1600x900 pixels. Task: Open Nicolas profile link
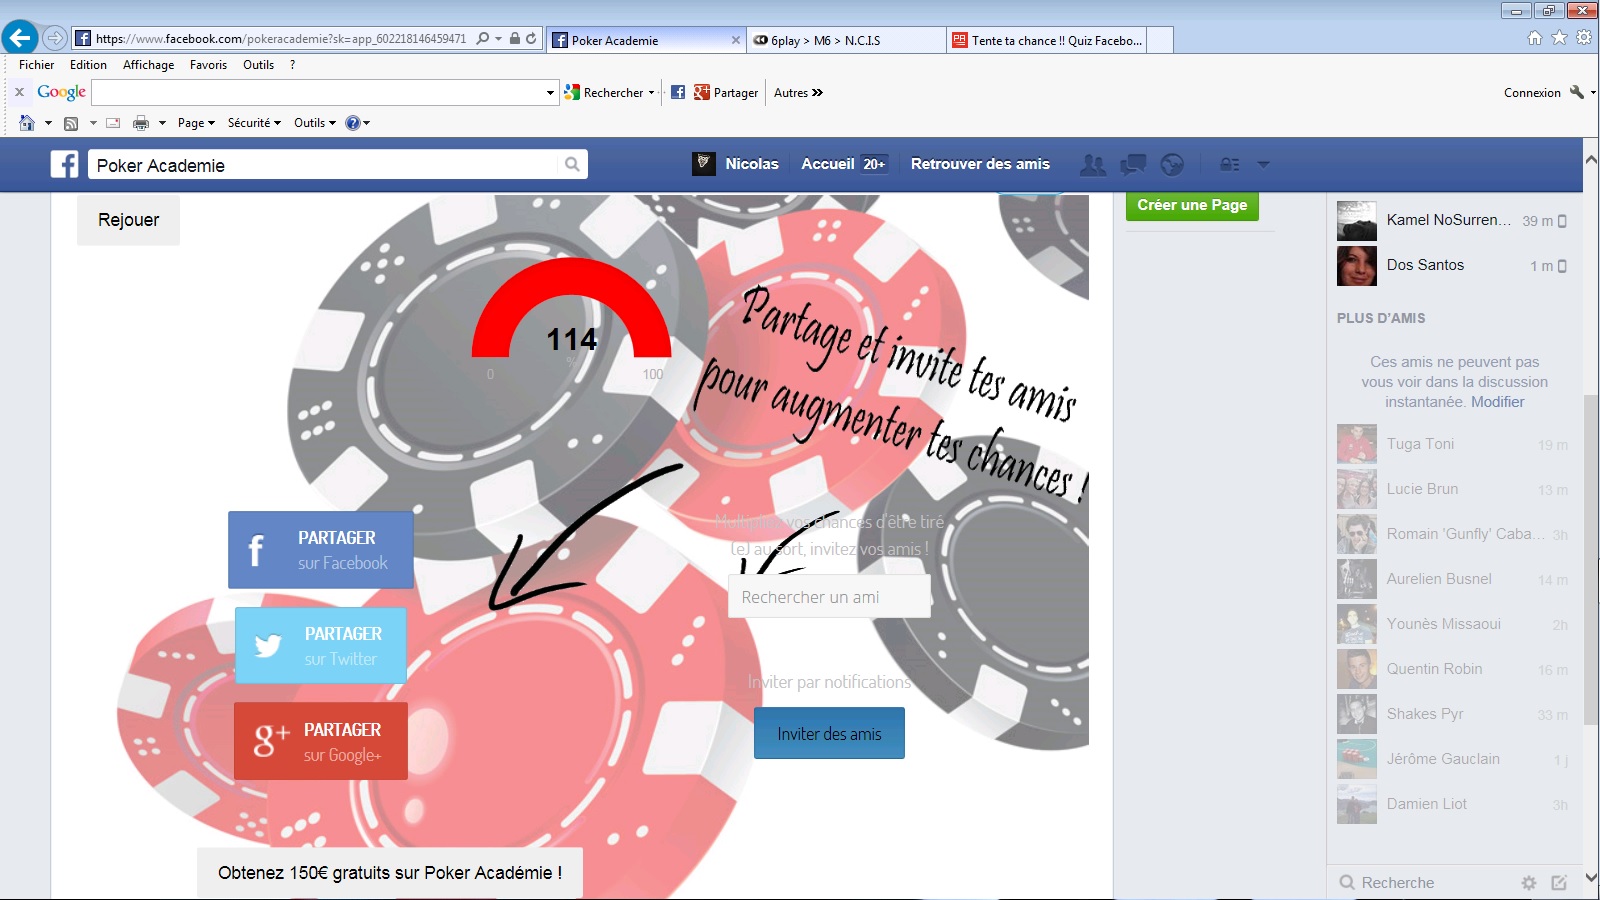point(736,164)
